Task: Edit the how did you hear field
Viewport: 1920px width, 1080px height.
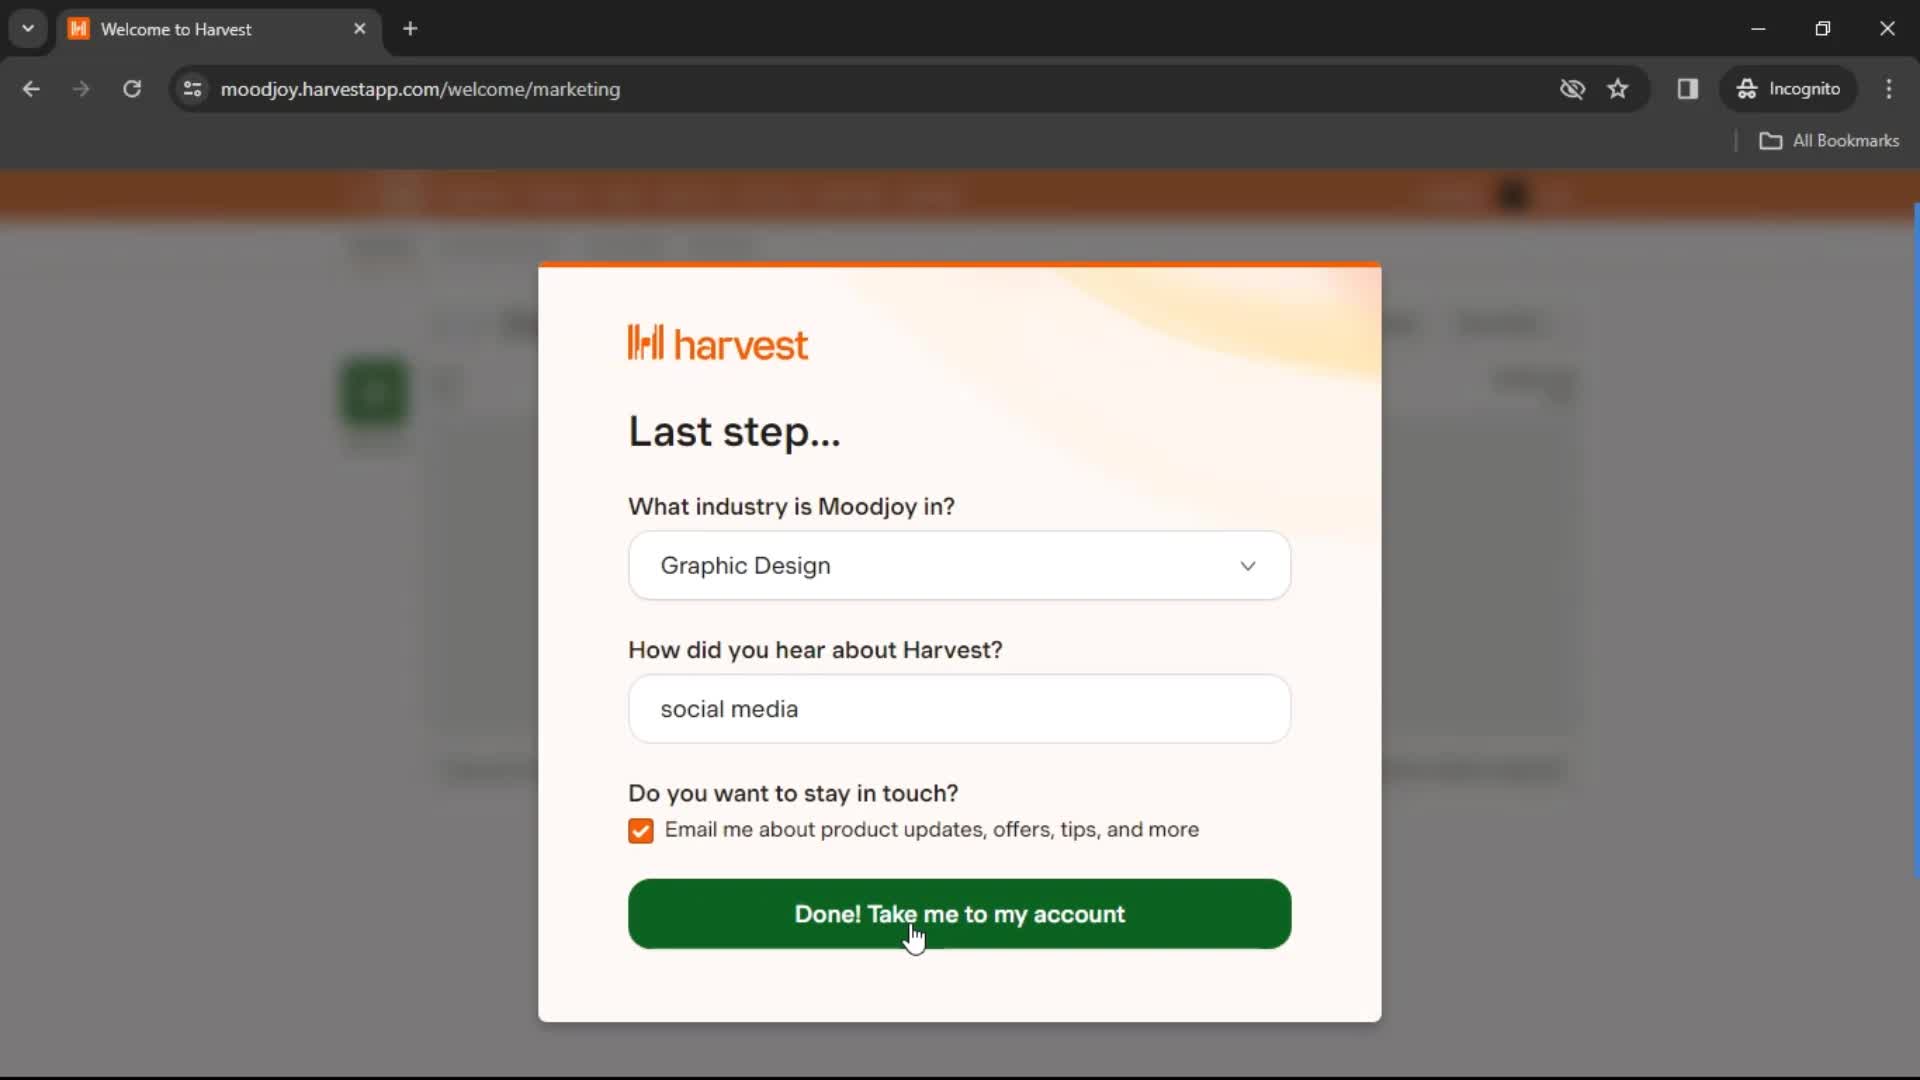Action: click(x=960, y=708)
